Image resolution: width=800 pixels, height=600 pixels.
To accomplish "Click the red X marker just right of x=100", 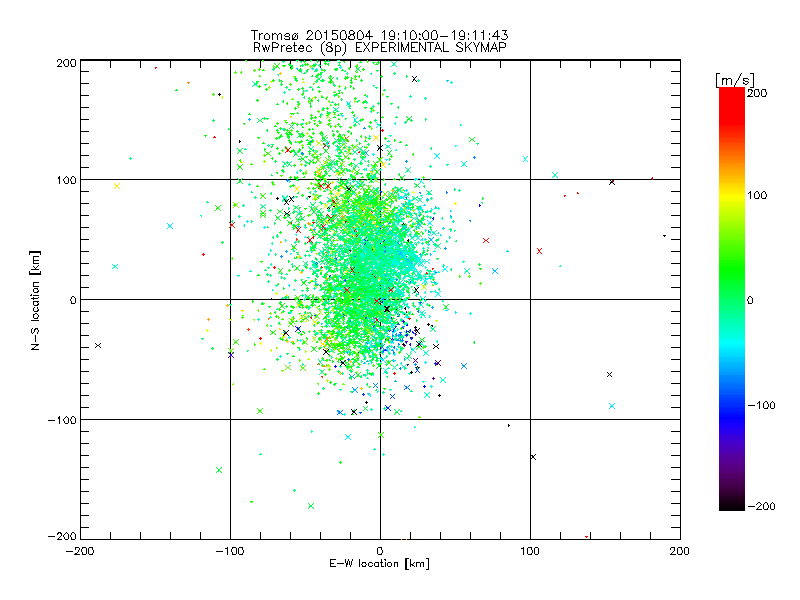I will (539, 251).
